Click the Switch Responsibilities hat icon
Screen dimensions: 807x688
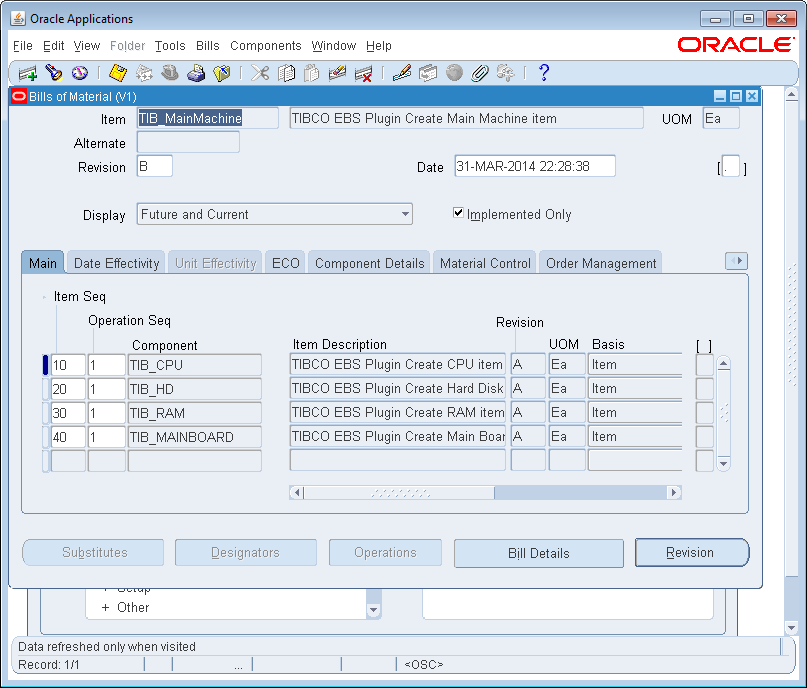[170, 73]
